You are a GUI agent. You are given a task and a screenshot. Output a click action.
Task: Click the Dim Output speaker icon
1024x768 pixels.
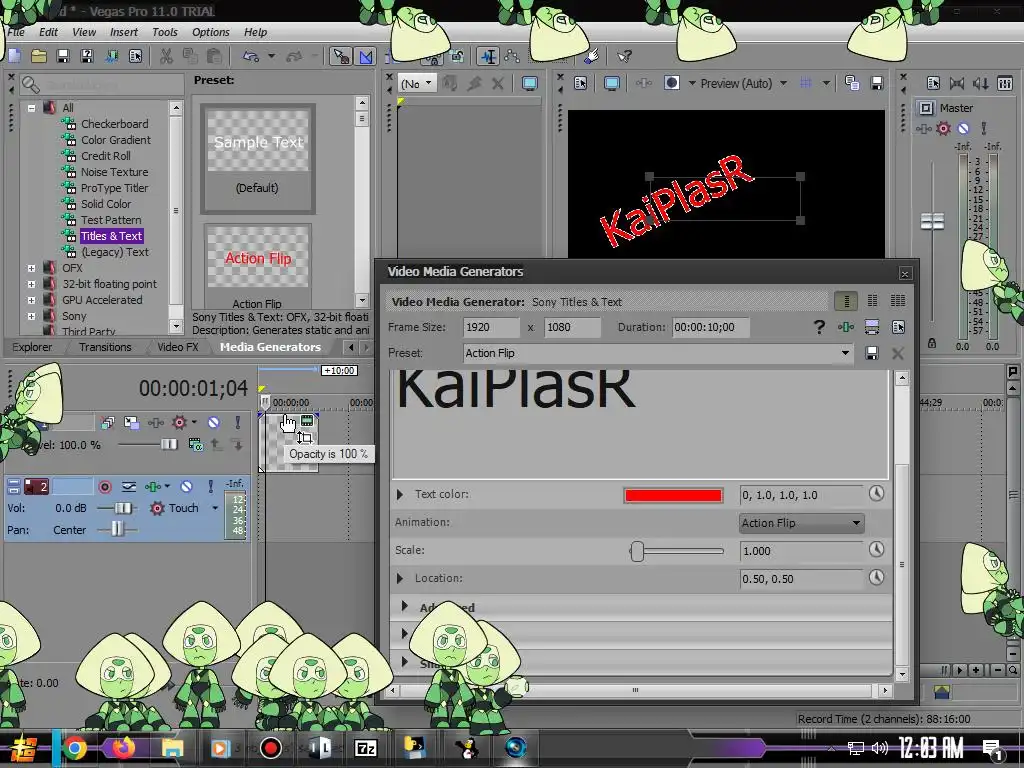980,83
